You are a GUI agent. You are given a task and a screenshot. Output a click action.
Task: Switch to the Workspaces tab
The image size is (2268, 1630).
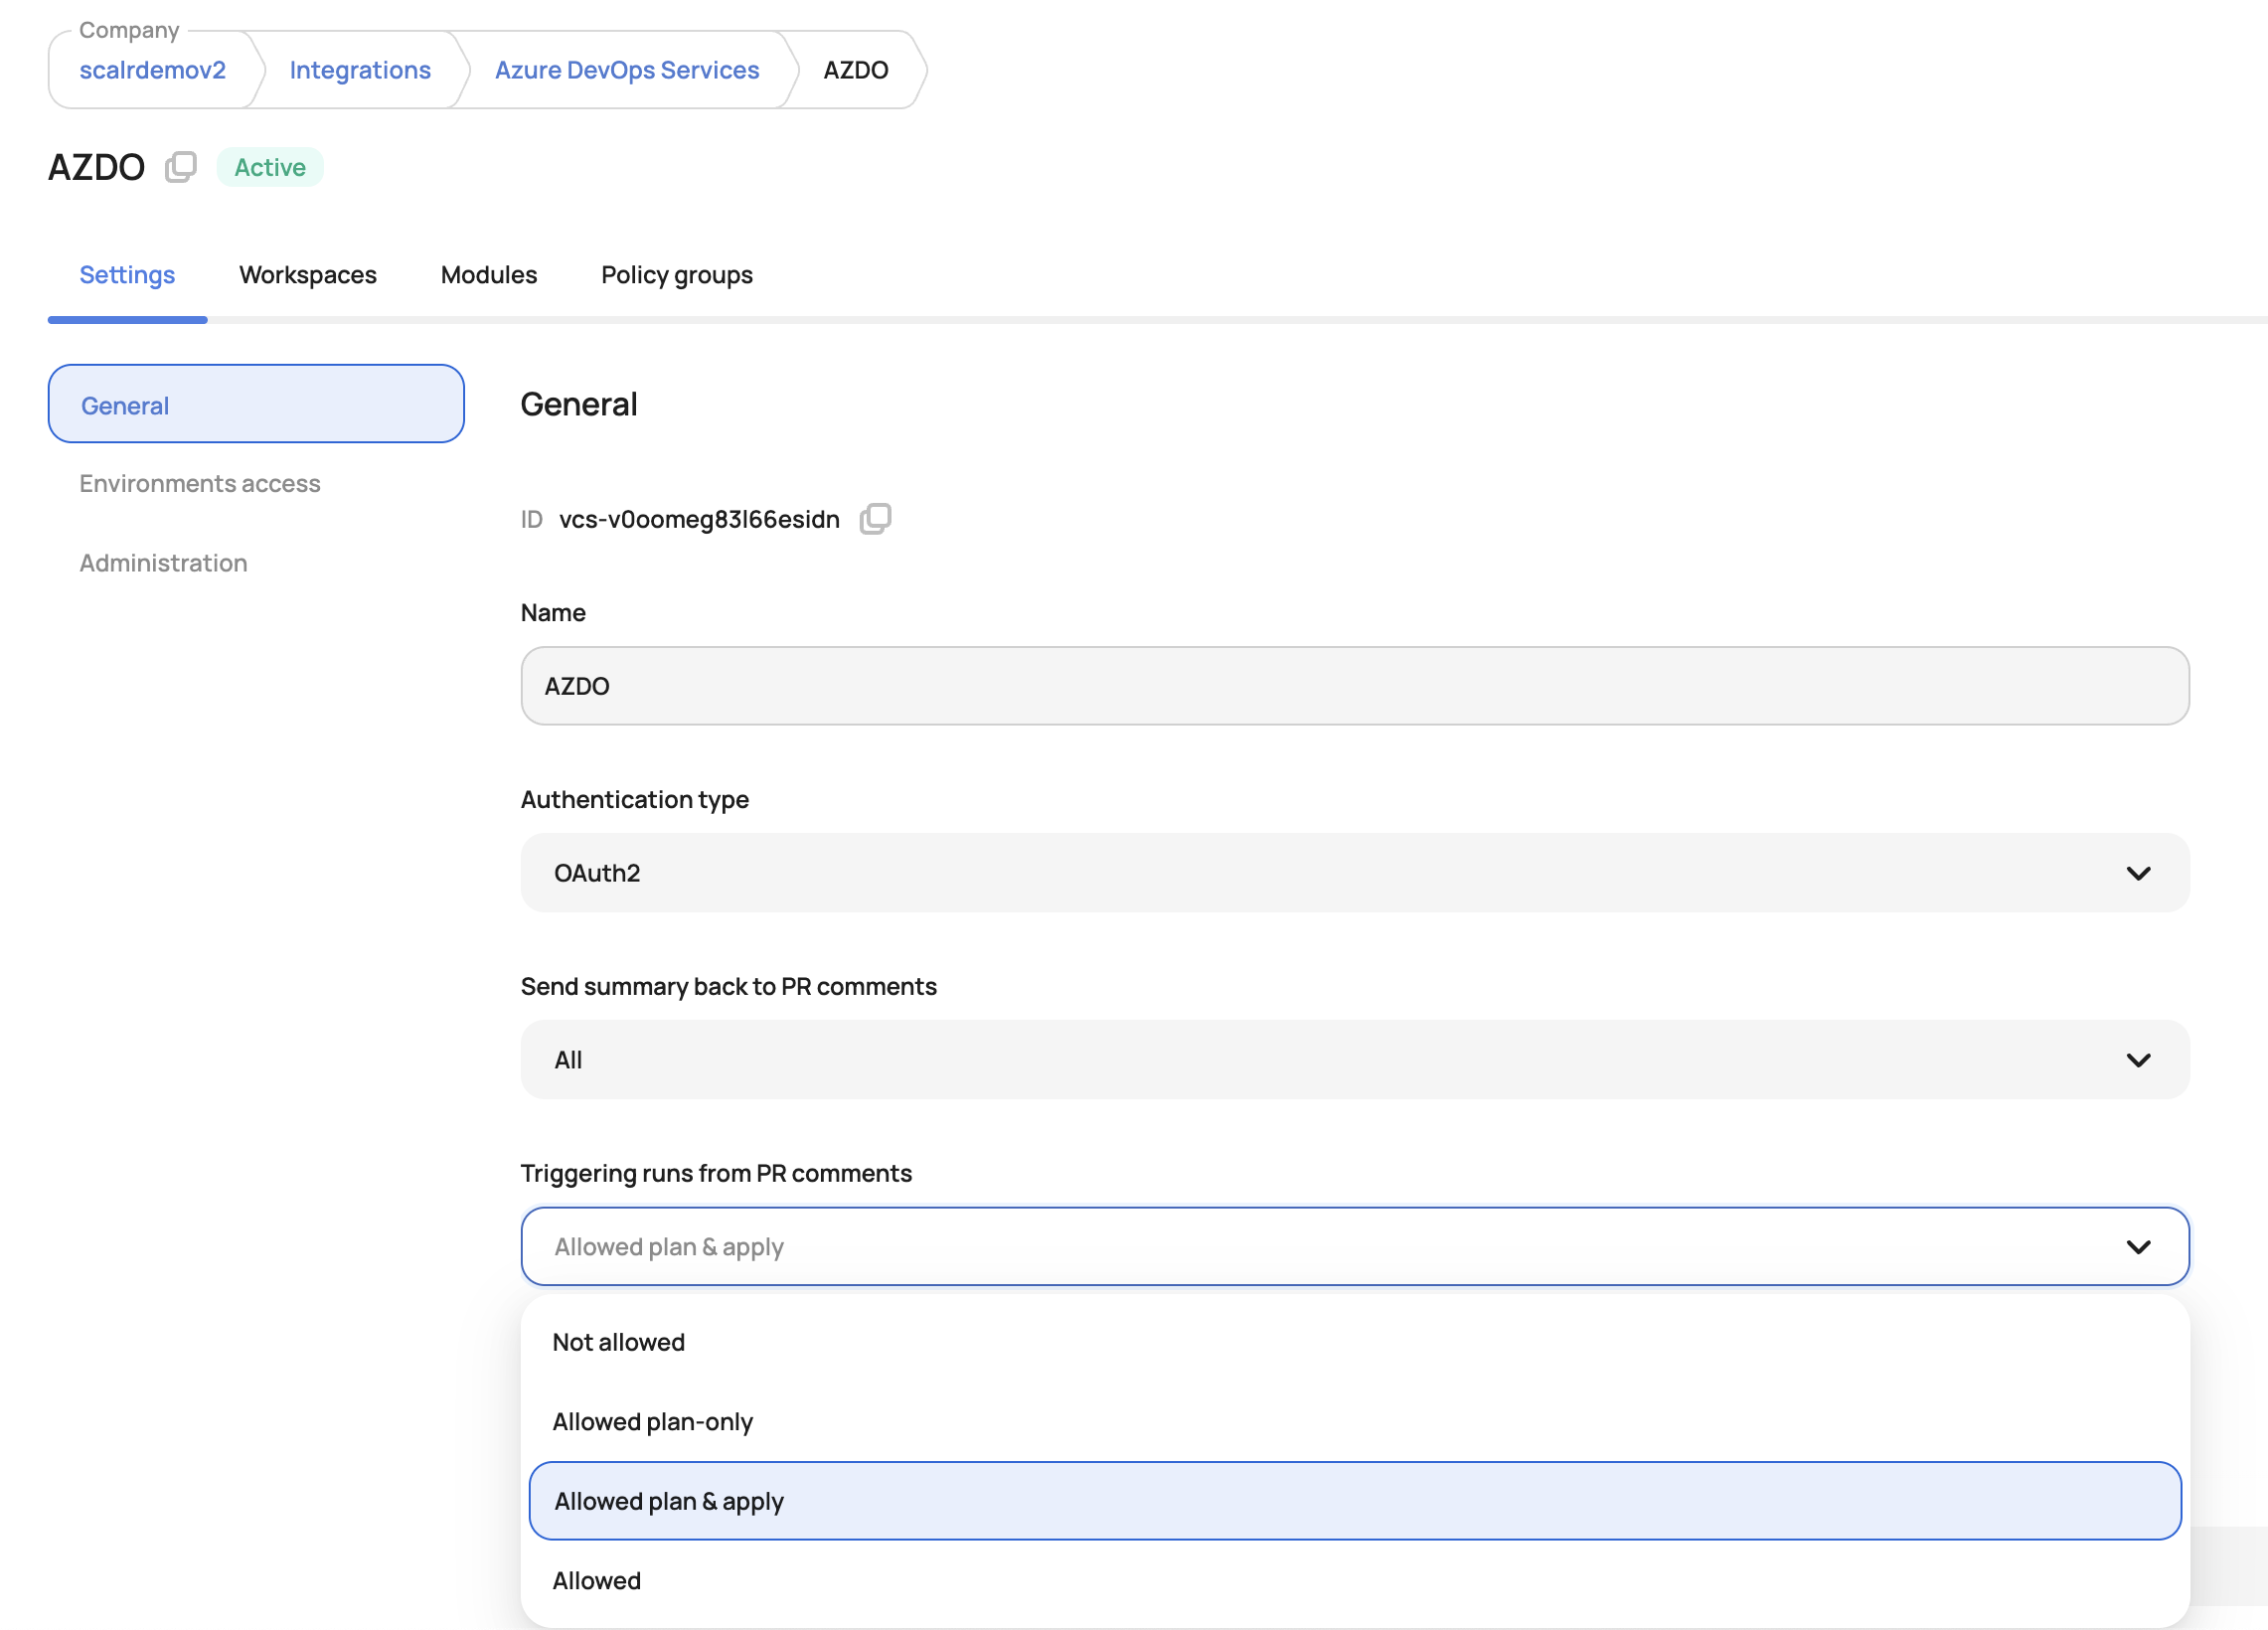(x=308, y=275)
